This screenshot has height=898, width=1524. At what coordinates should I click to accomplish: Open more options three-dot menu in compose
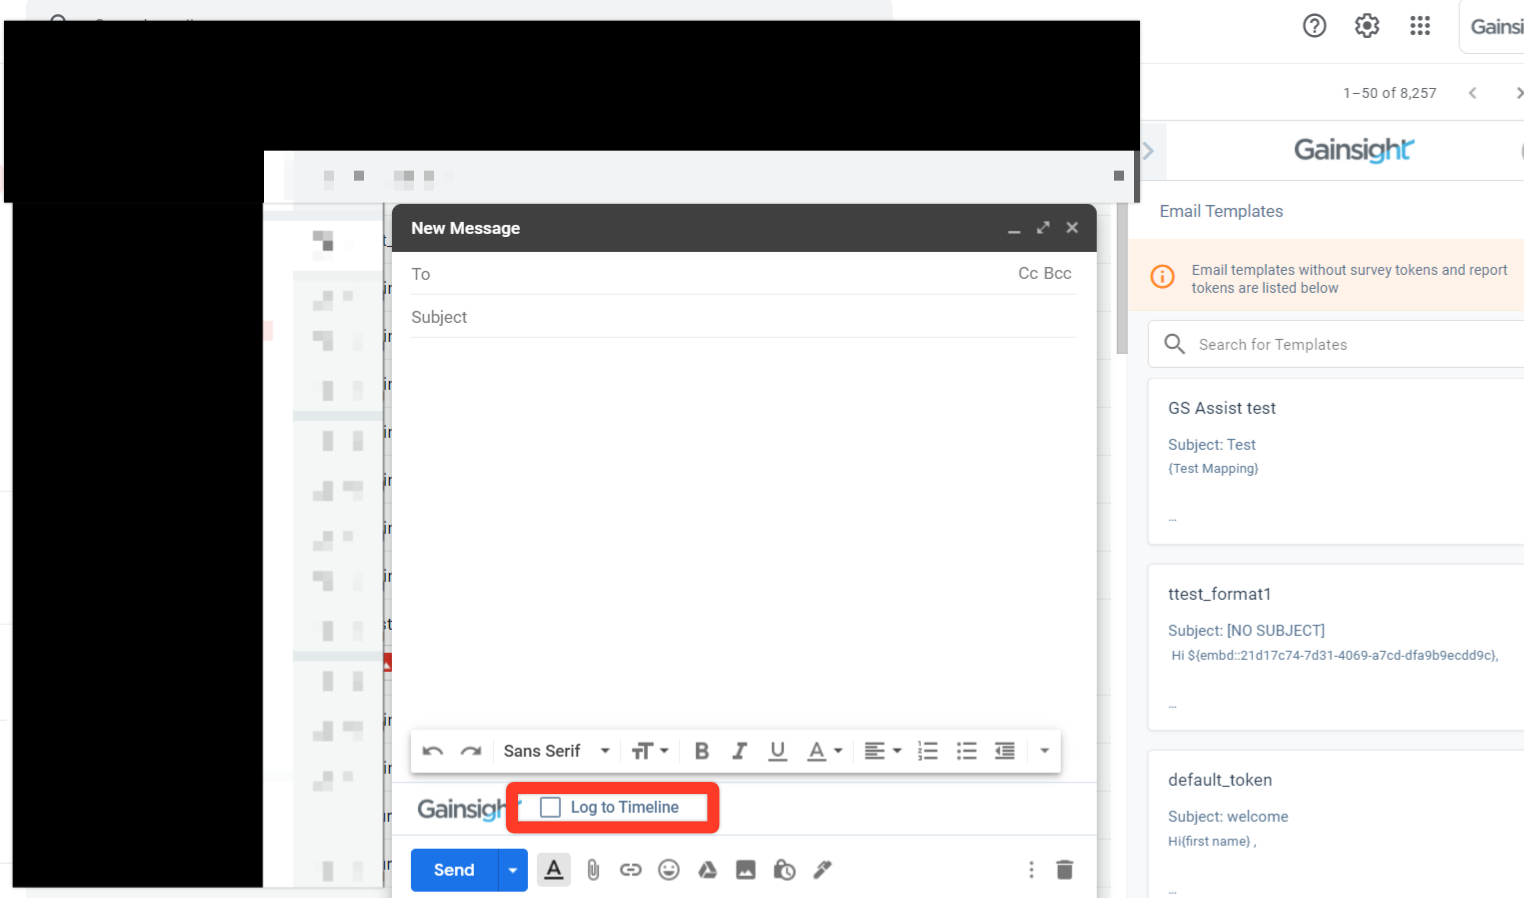coord(1031,870)
